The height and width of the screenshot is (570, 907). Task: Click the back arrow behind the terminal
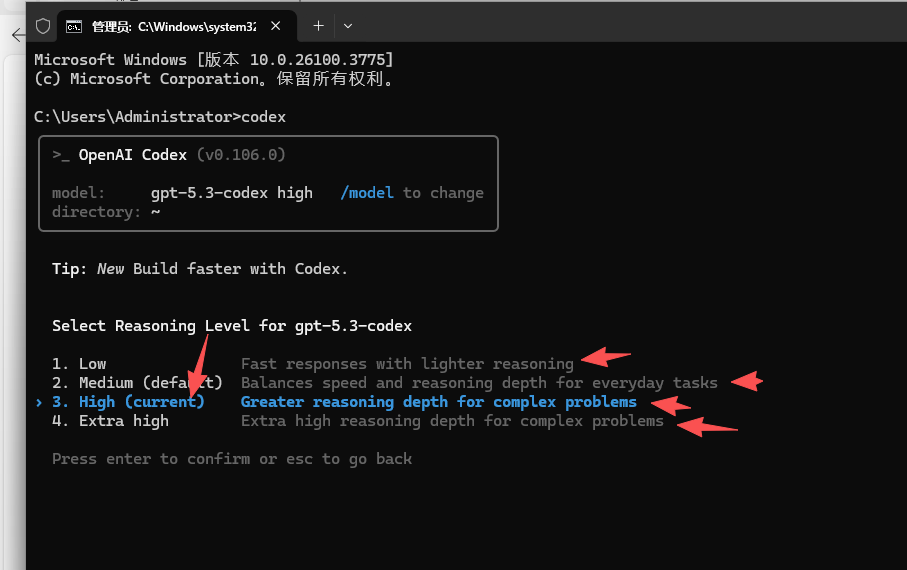17,35
